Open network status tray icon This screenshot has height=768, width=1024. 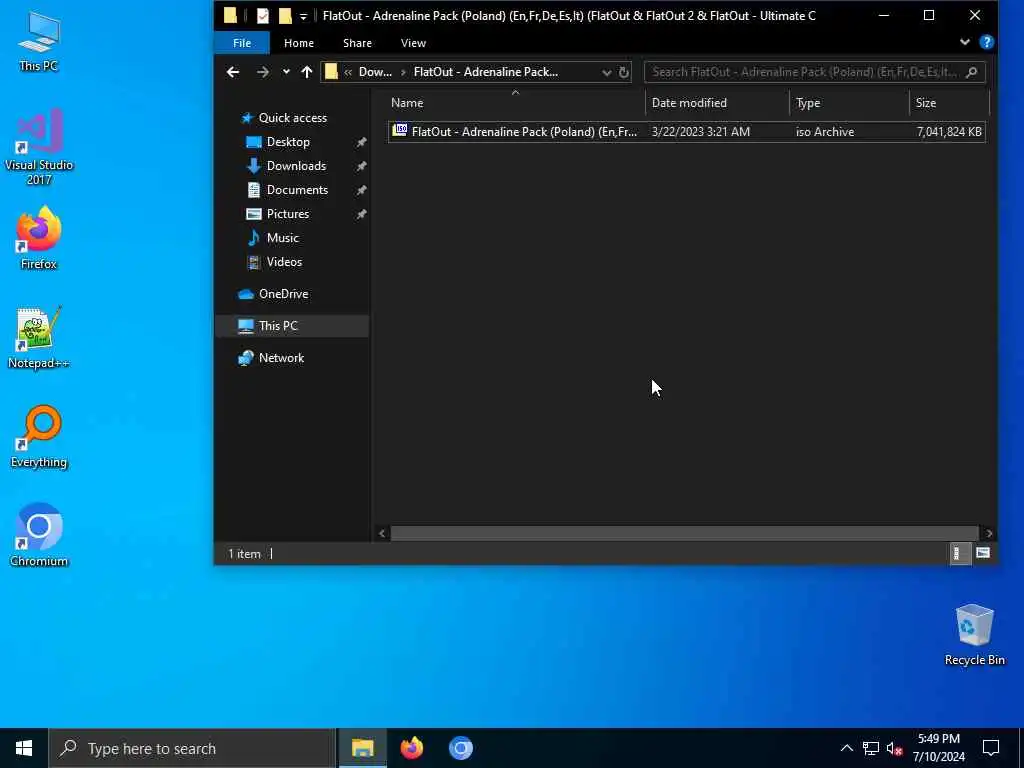[871, 748]
